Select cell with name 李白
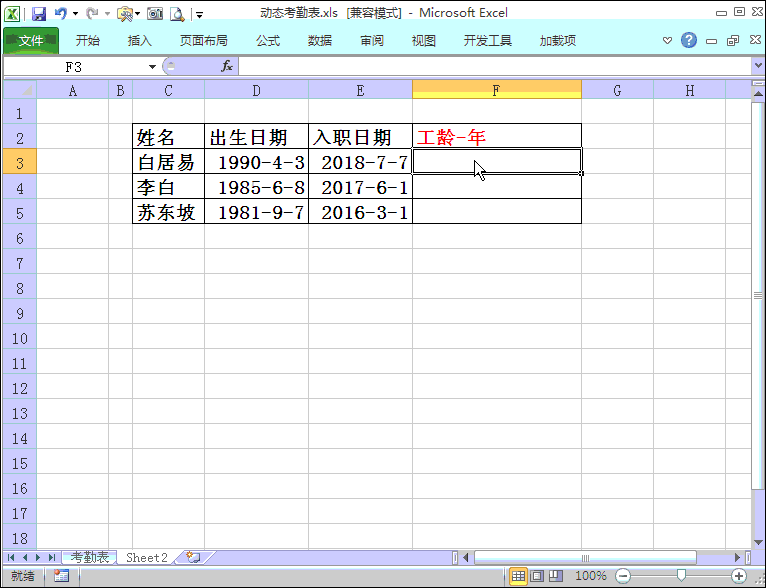The image size is (766, 588). (169, 187)
